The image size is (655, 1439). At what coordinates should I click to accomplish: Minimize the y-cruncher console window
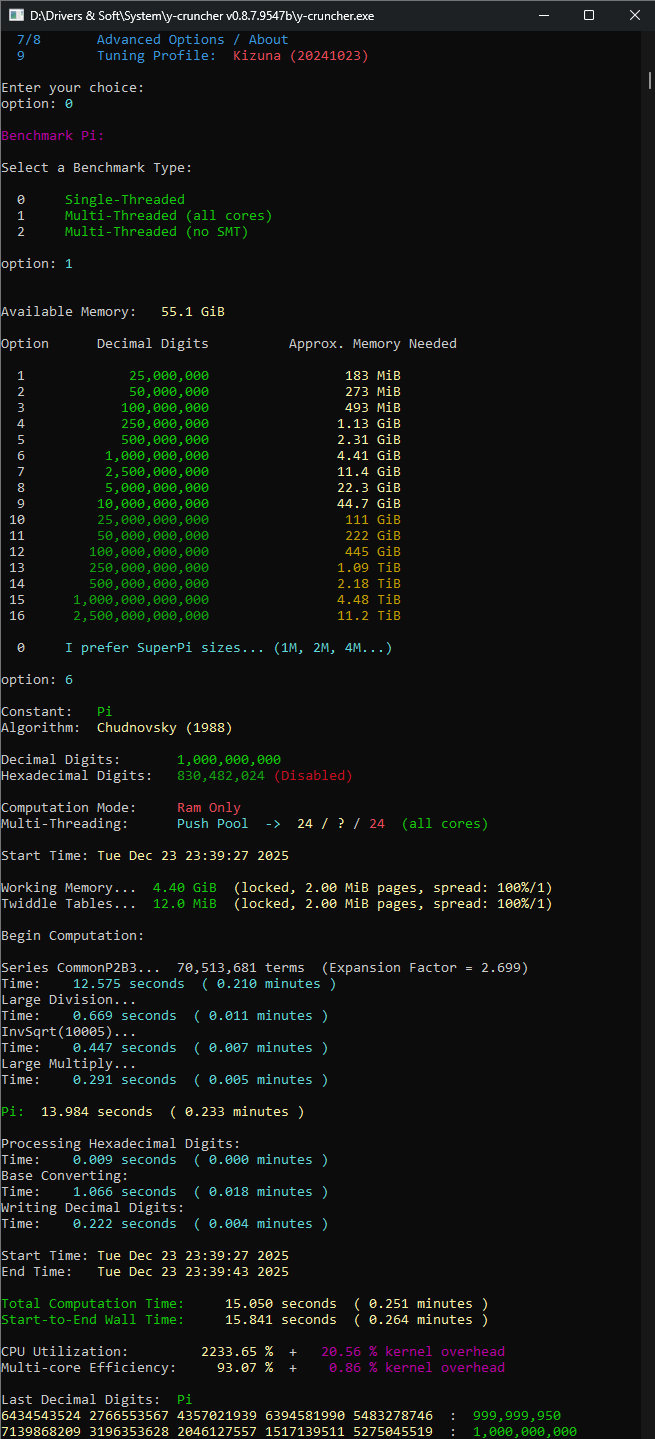(x=544, y=15)
